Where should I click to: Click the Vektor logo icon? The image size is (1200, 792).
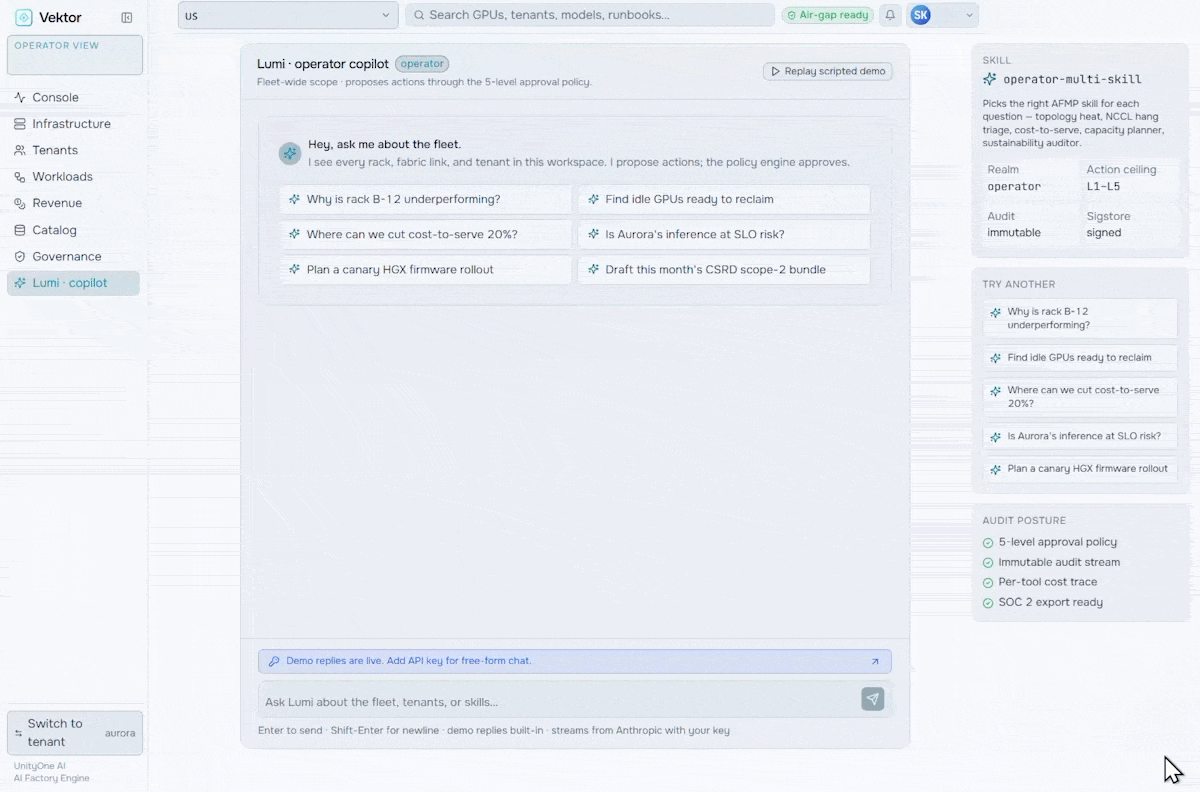[x=24, y=17]
